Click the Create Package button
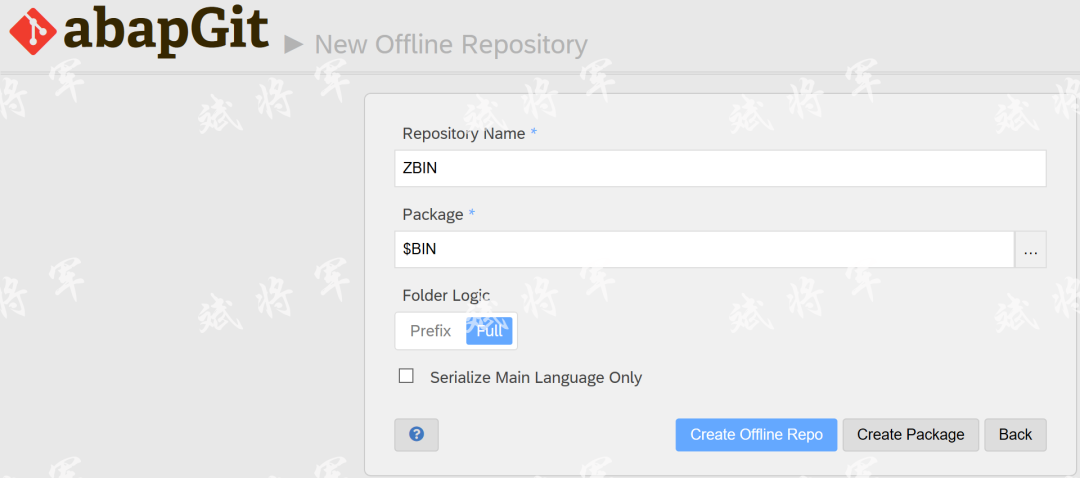 [x=911, y=435]
